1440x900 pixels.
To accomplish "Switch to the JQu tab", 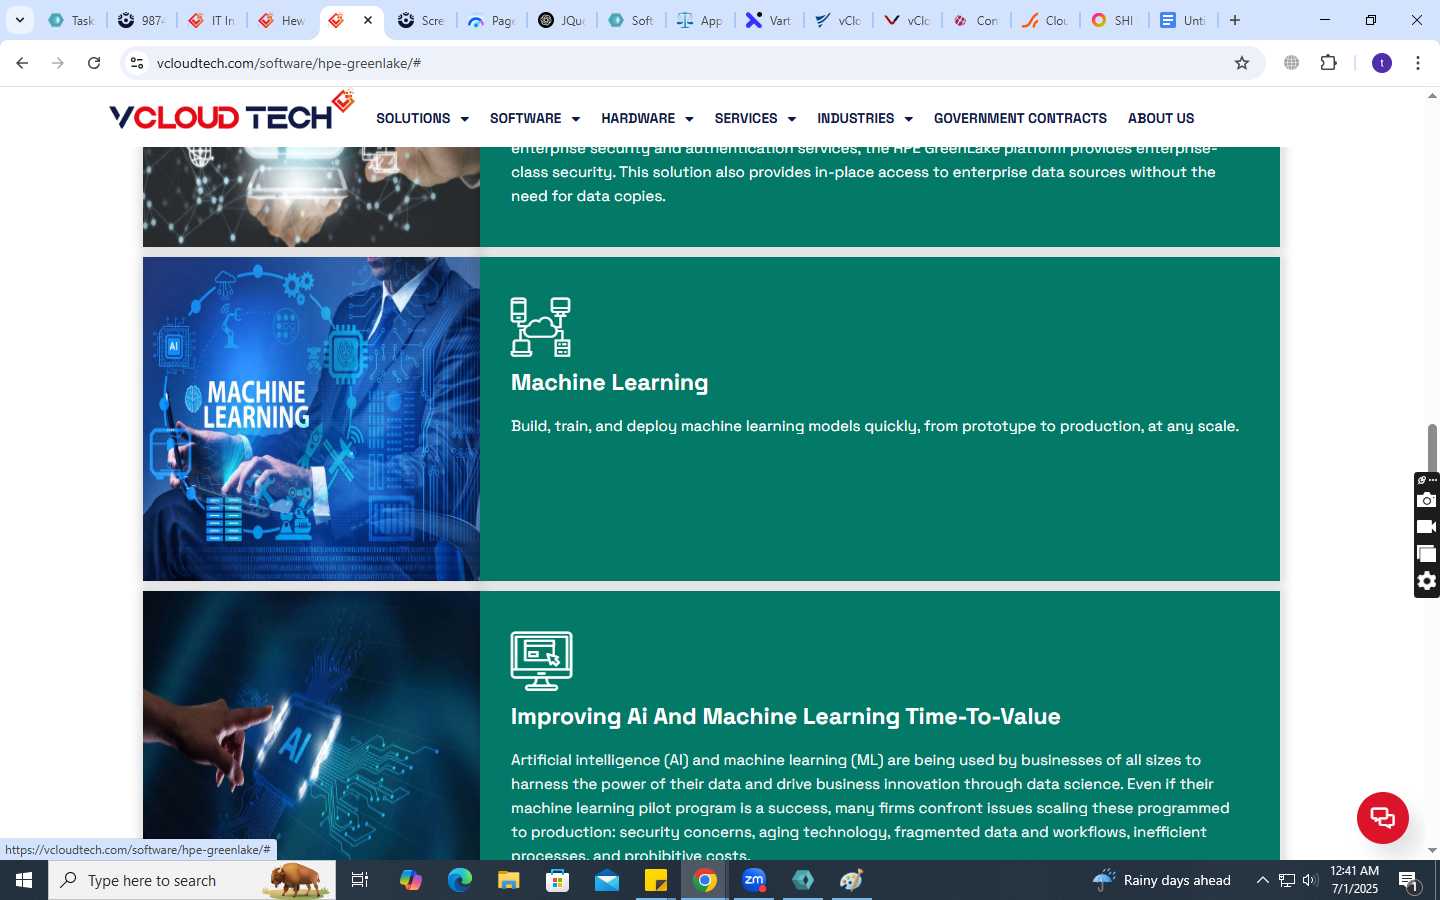I will 561,20.
